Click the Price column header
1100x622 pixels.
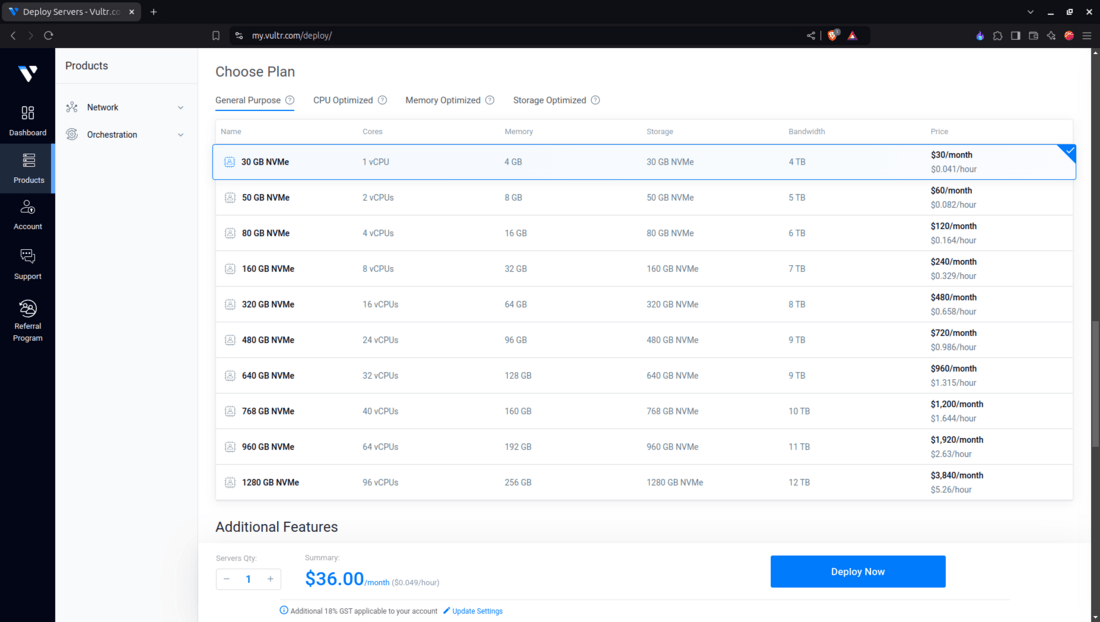point(939,132)
